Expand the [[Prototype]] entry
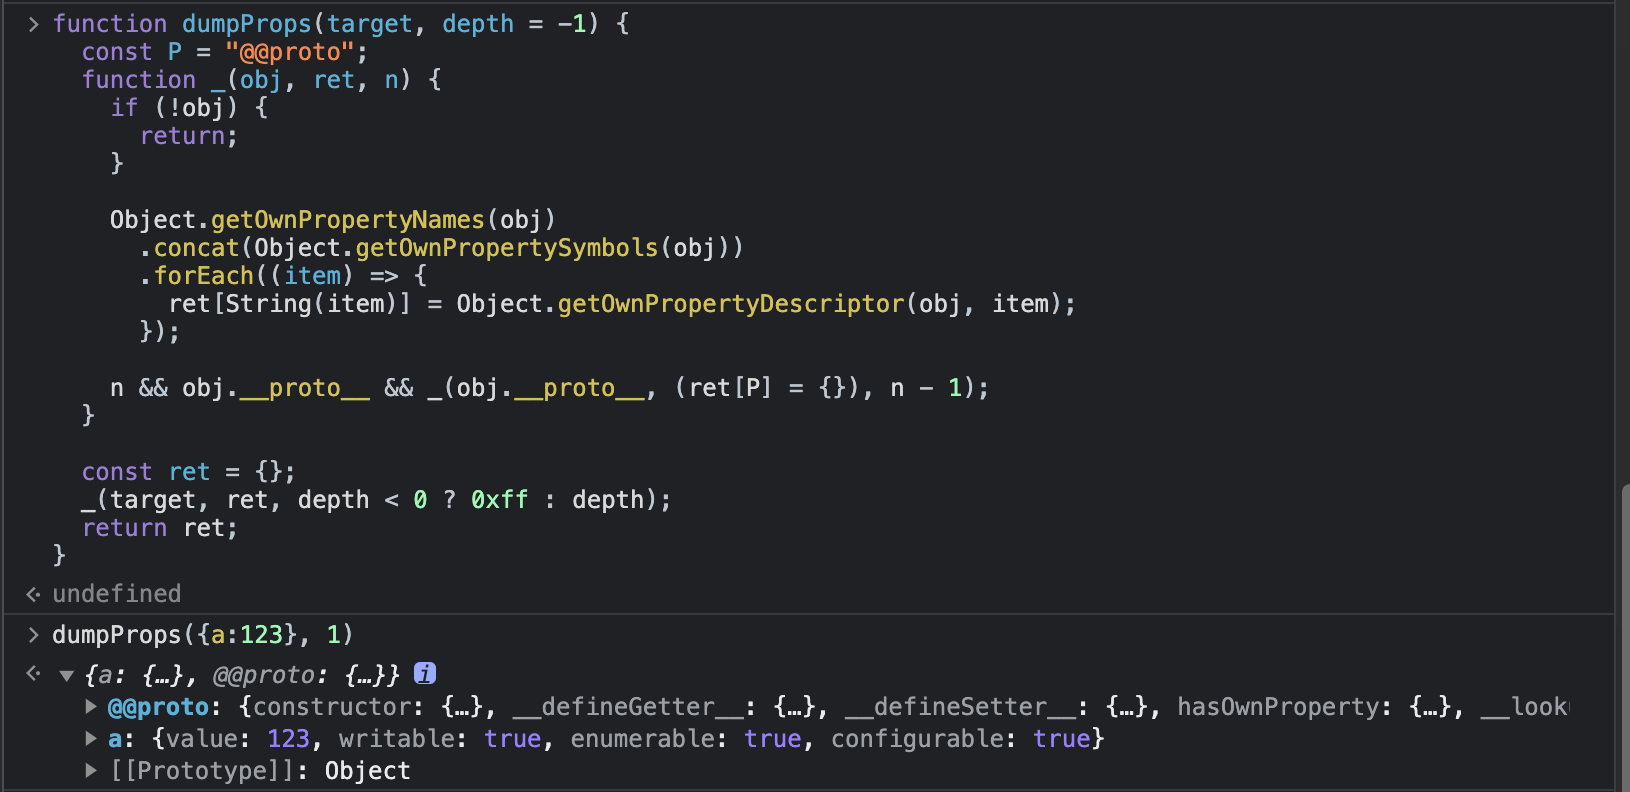Screen dimensions: 1630x792 (x=91, y=771)
